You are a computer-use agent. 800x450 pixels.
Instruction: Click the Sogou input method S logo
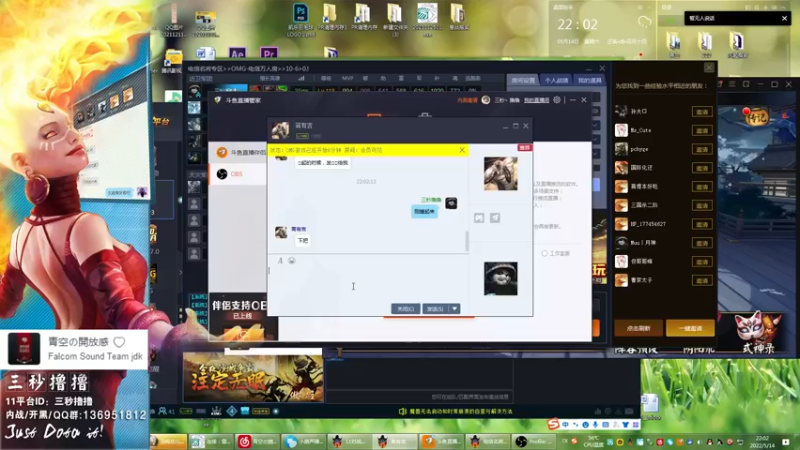pos(554,424)
